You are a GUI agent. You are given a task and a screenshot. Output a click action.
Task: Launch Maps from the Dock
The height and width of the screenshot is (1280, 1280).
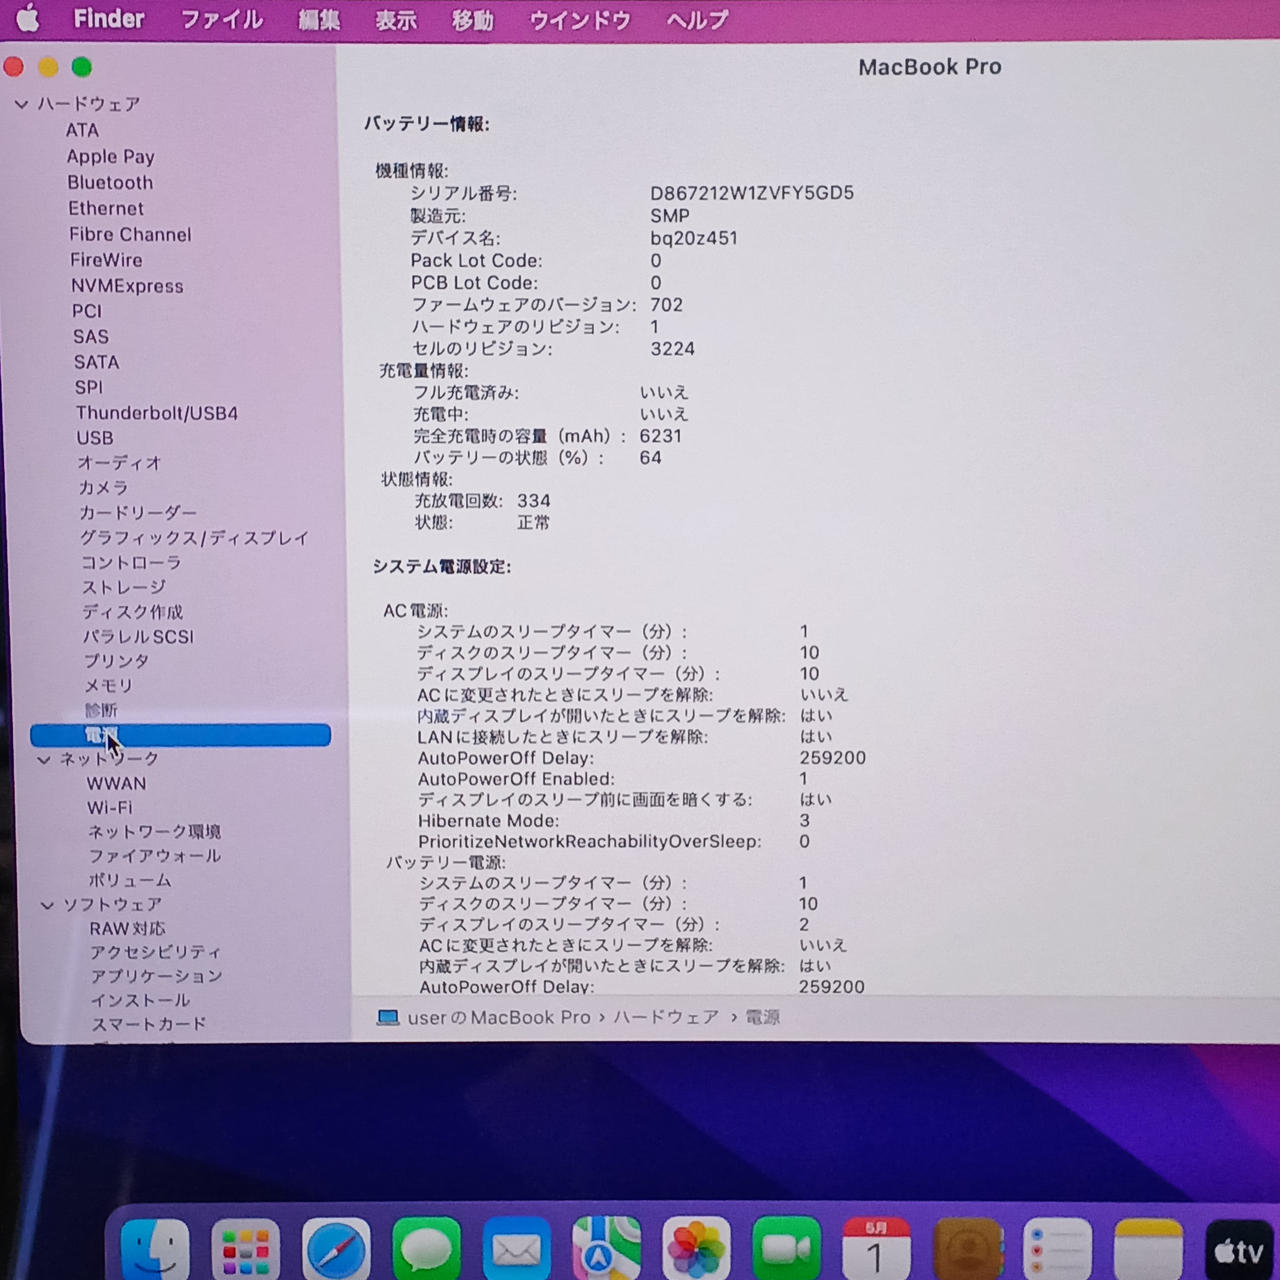pos(606,1250)
